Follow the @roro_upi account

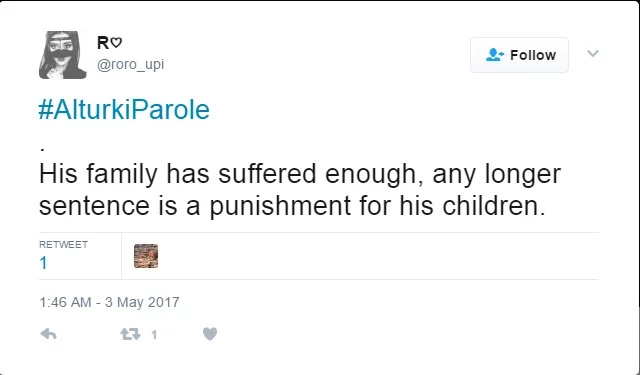[519, 55]
